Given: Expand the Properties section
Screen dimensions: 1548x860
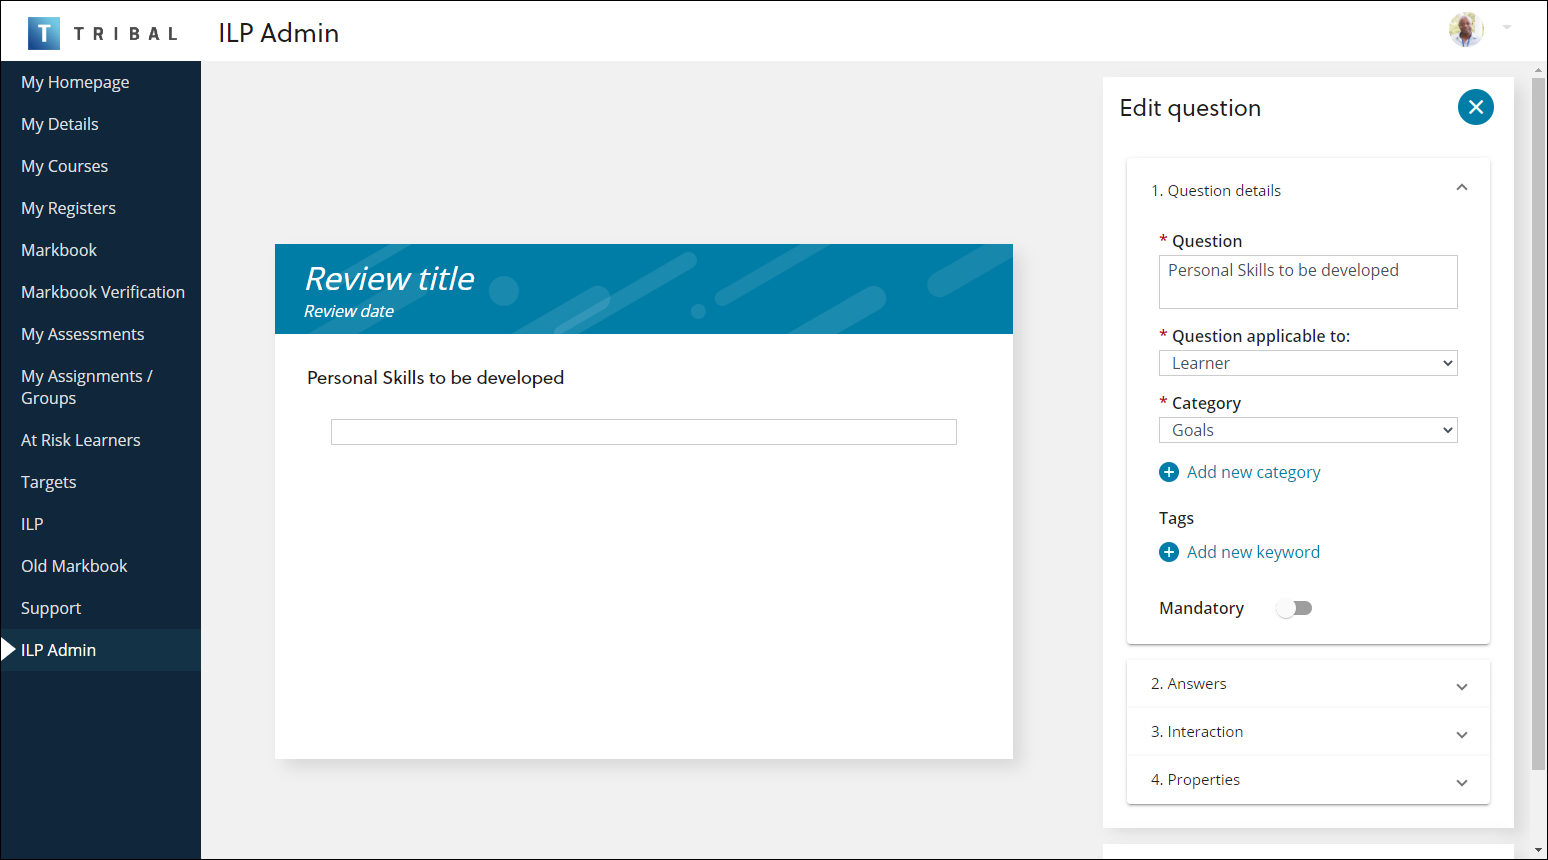Looking at the screenshot, I should (x=1461, y=781).
